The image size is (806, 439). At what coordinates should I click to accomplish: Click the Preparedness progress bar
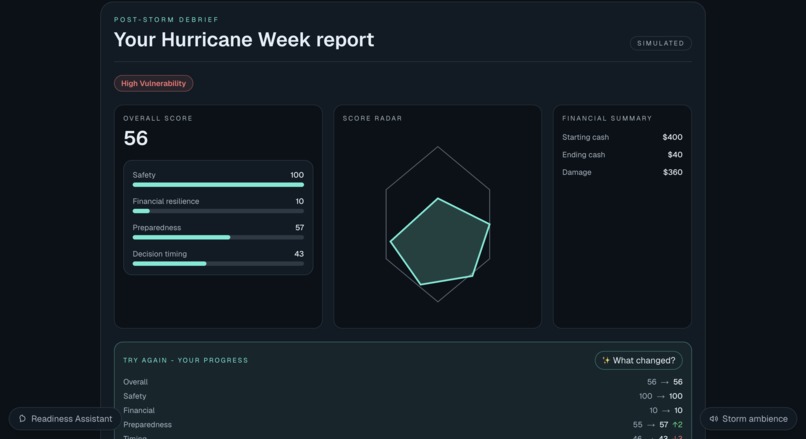tap(218, 237)
